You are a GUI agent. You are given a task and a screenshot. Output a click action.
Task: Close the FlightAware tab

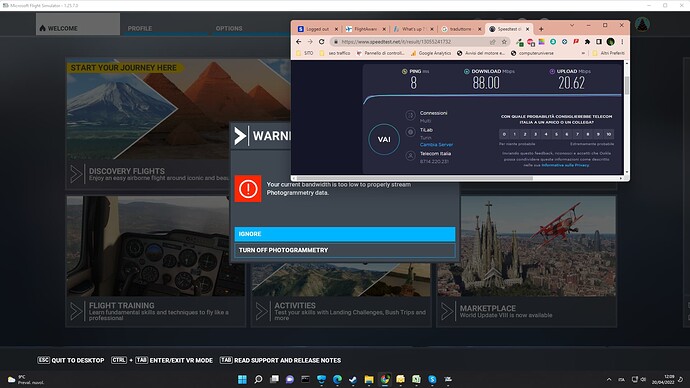[384, 29]
